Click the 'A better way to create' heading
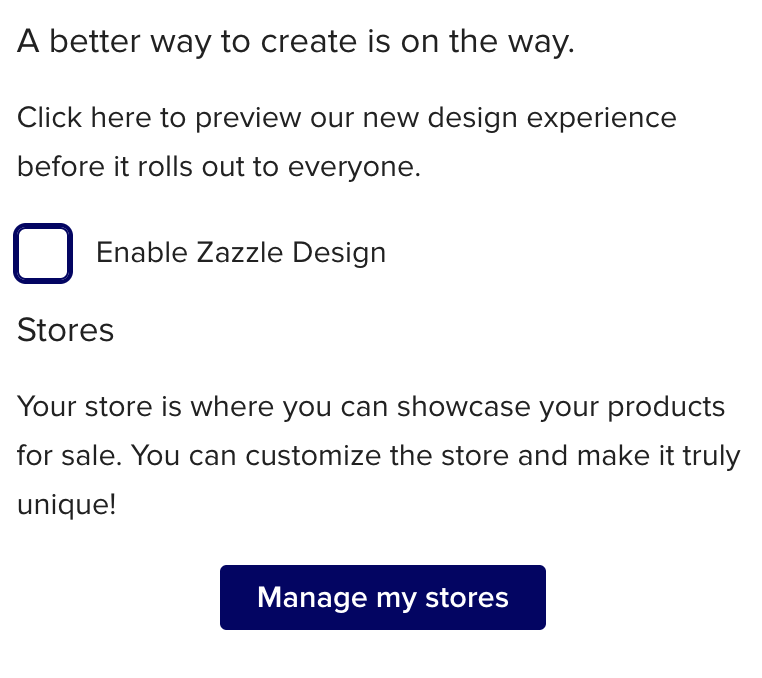762x678 pixels. pyautogui.click(x=296, y=42)
